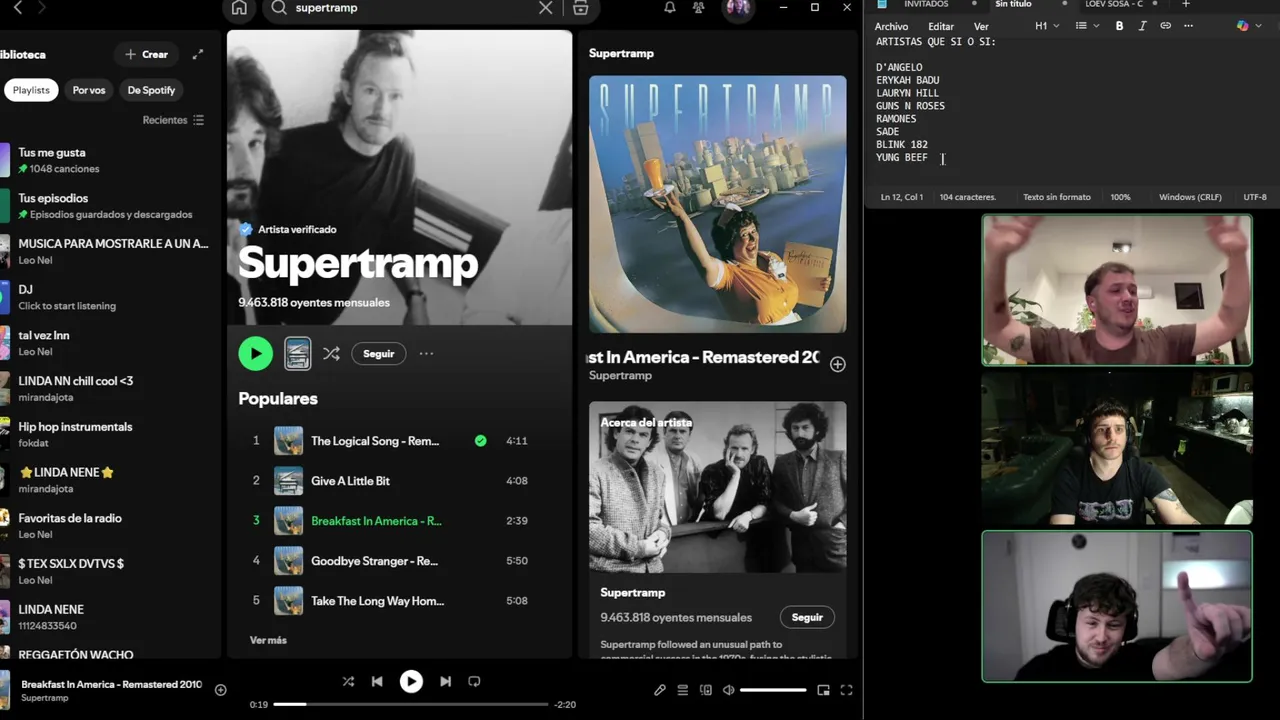This screenshot has width=1280, height=720.
Task: Seek within the song progress bar
Action: pos(411,704)
